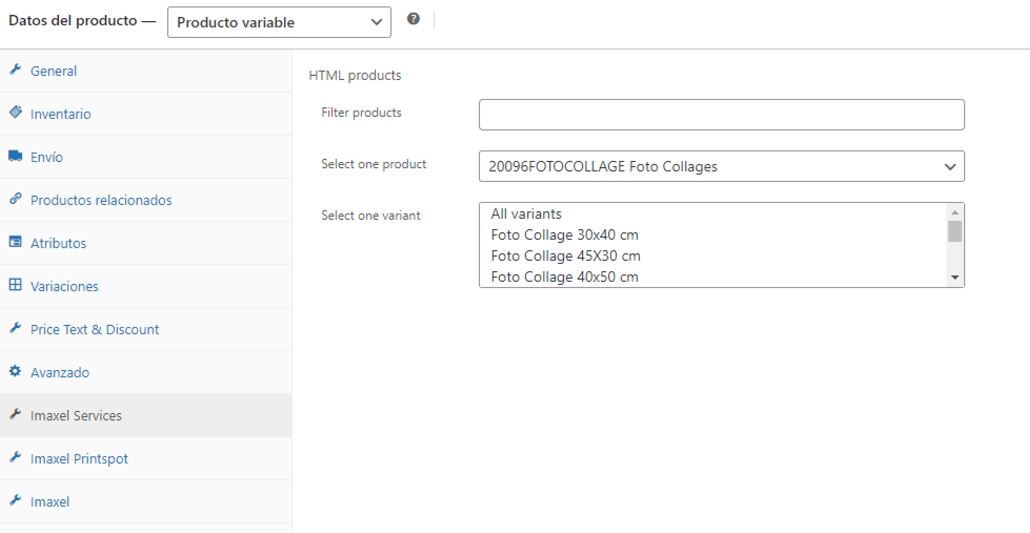Switch to the Imaxel Printspot tab
Screen dimensions: 1030x533
pos(79,459)
